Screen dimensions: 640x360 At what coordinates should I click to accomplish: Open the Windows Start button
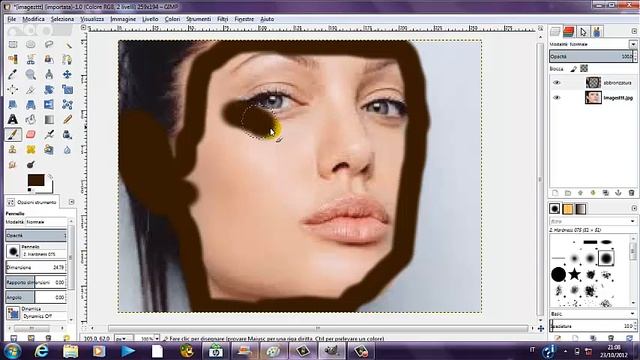click(x=13, y=351)
